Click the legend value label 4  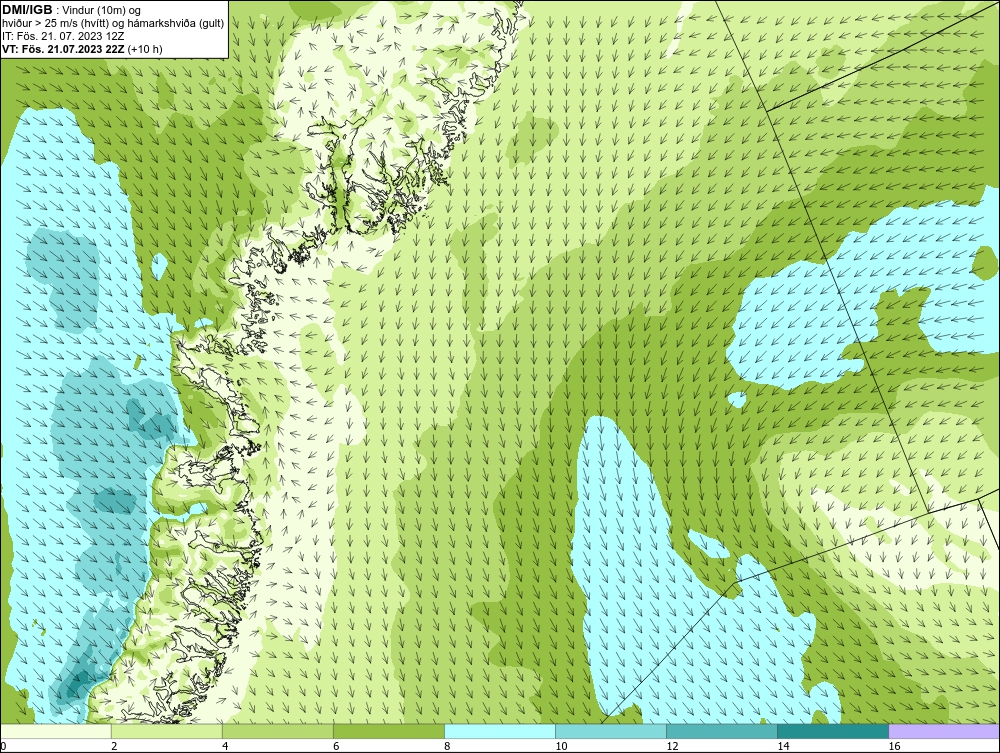(225, 746)
